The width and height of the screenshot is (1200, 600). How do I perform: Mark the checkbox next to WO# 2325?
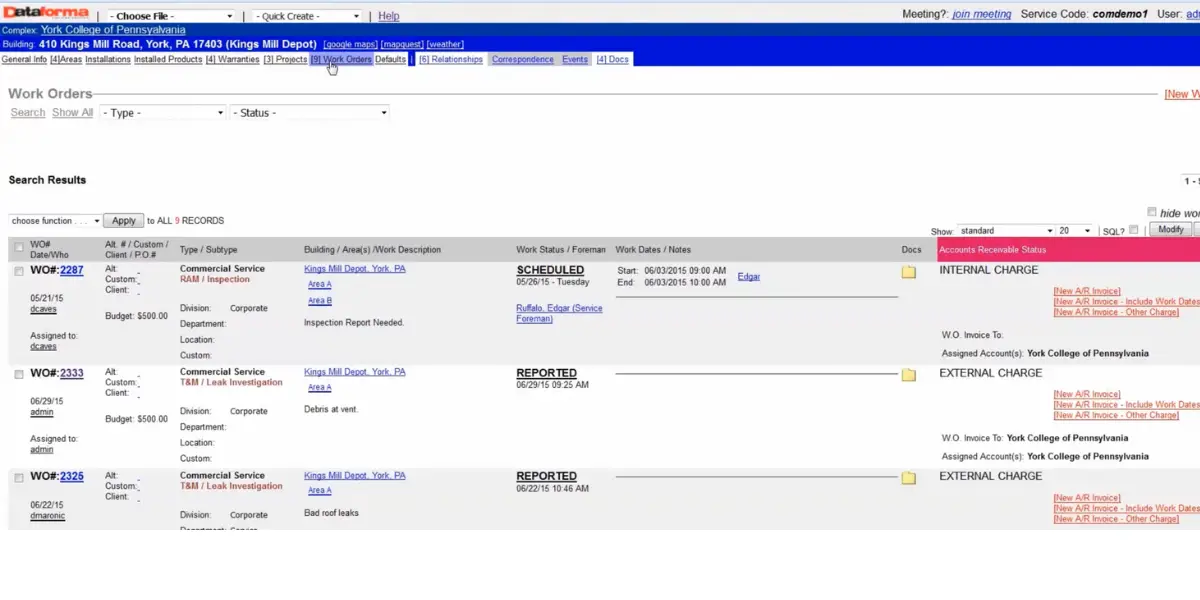[19, 478]
